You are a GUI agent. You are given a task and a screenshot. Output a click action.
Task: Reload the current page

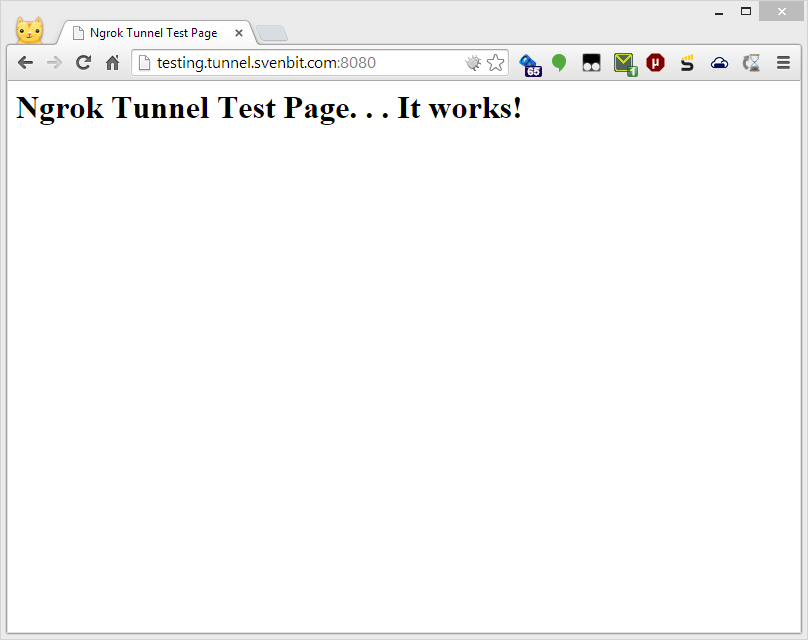(83, 62)
